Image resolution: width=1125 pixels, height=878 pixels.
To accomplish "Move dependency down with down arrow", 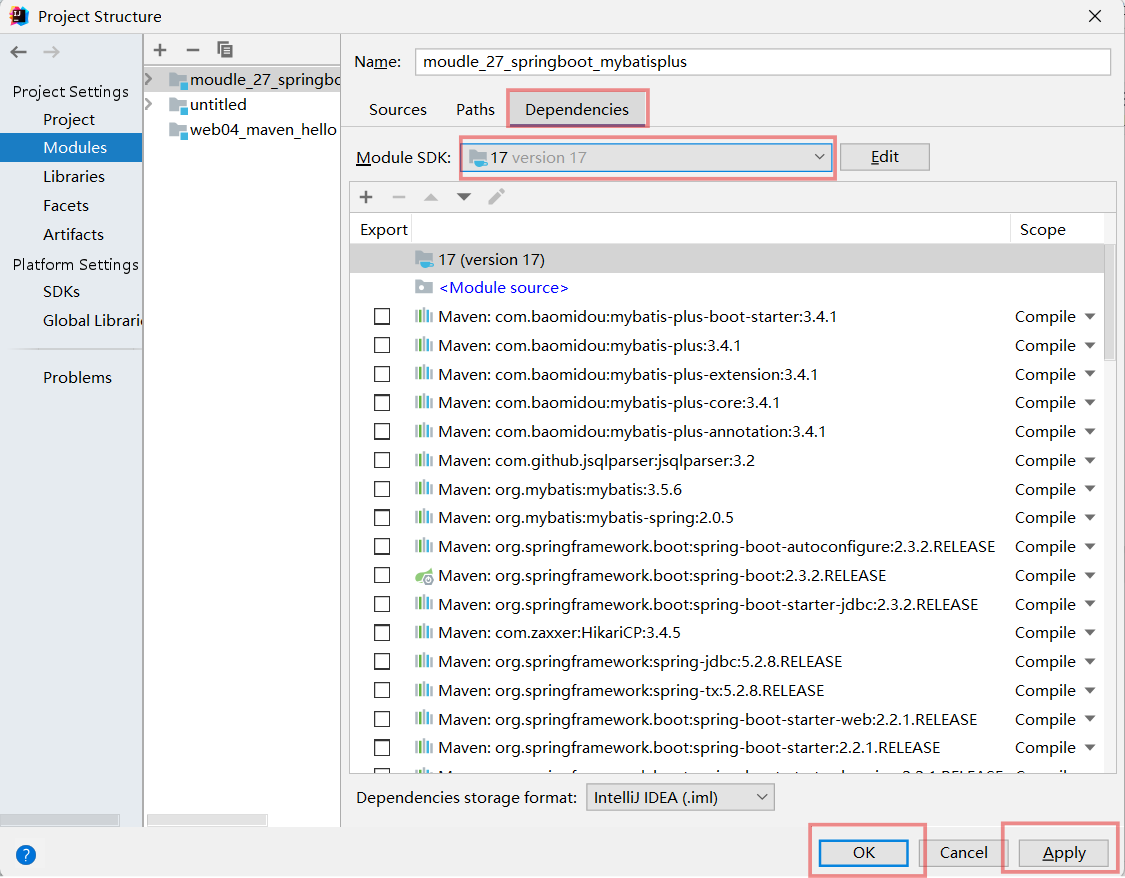I will 463,197.
